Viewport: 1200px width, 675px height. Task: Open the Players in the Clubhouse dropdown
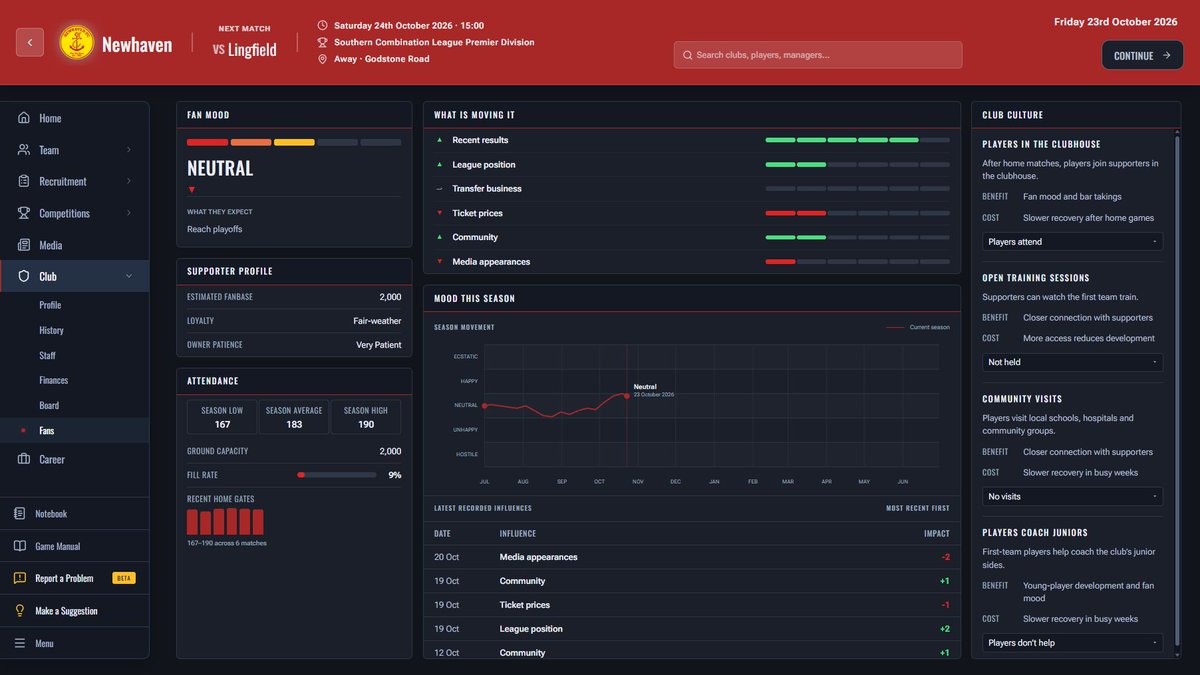tap(1073, 241)
